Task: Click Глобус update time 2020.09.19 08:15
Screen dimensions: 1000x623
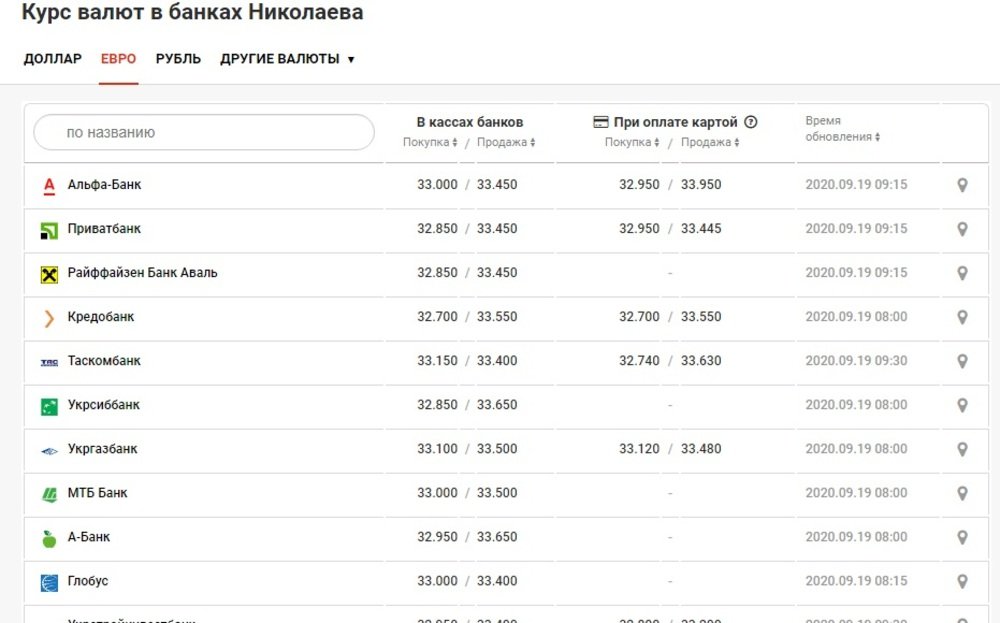Action: 856,581
